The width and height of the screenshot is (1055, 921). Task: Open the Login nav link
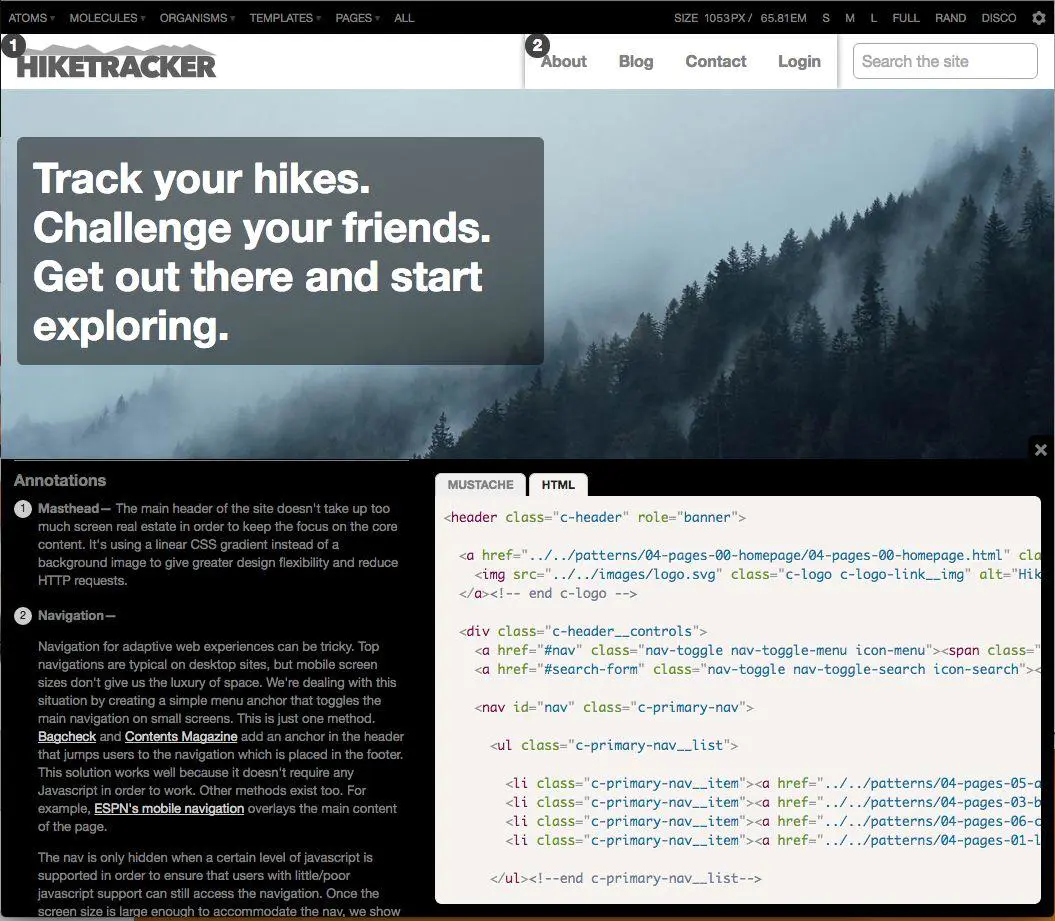coord(799,61)
